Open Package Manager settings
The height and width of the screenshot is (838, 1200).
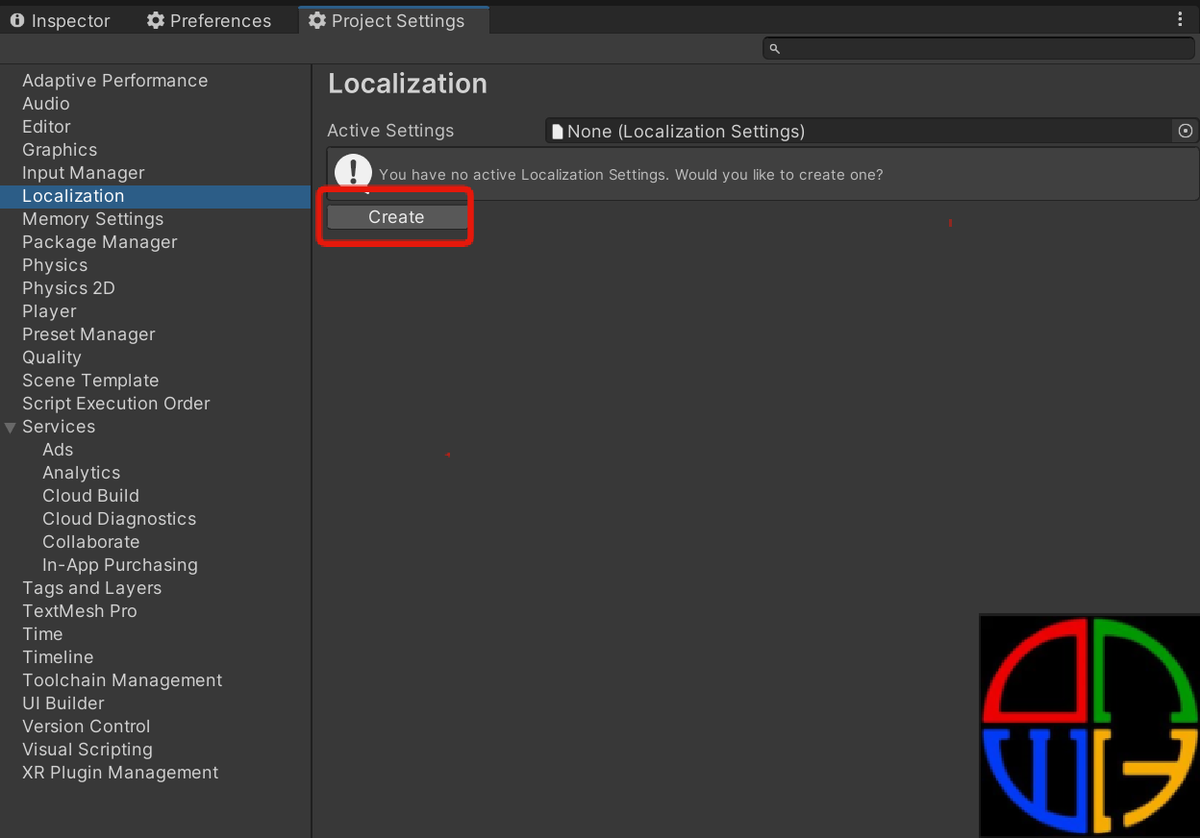(100, 242)
